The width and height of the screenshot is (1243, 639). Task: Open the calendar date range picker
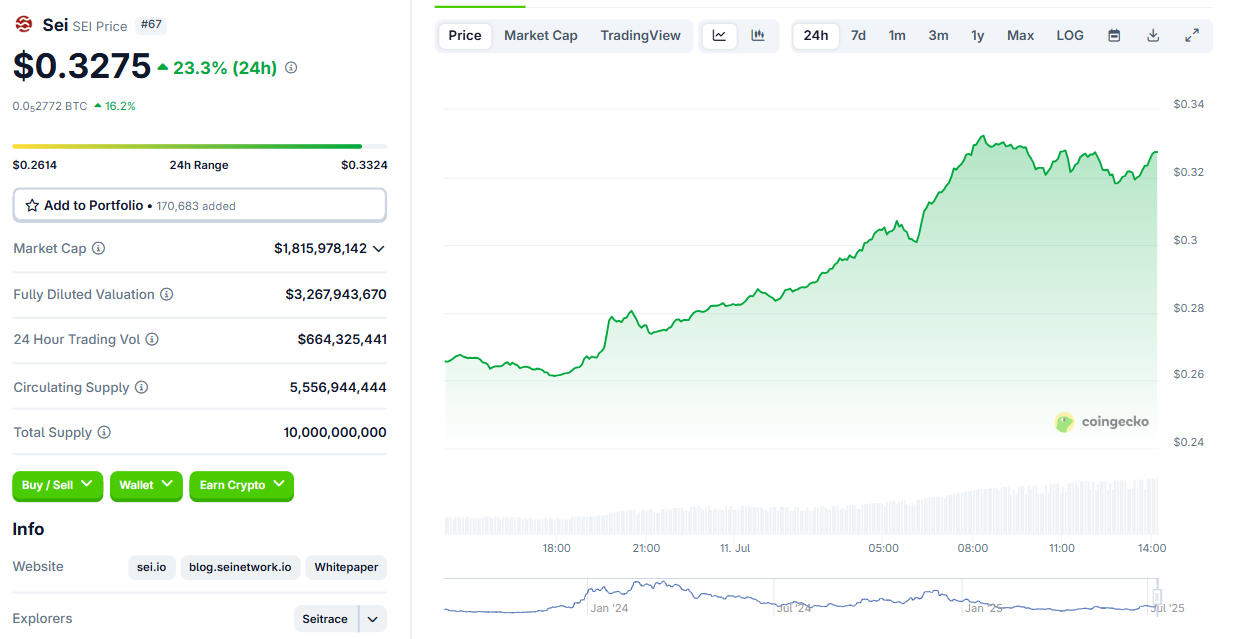(x=1114, y=35)
